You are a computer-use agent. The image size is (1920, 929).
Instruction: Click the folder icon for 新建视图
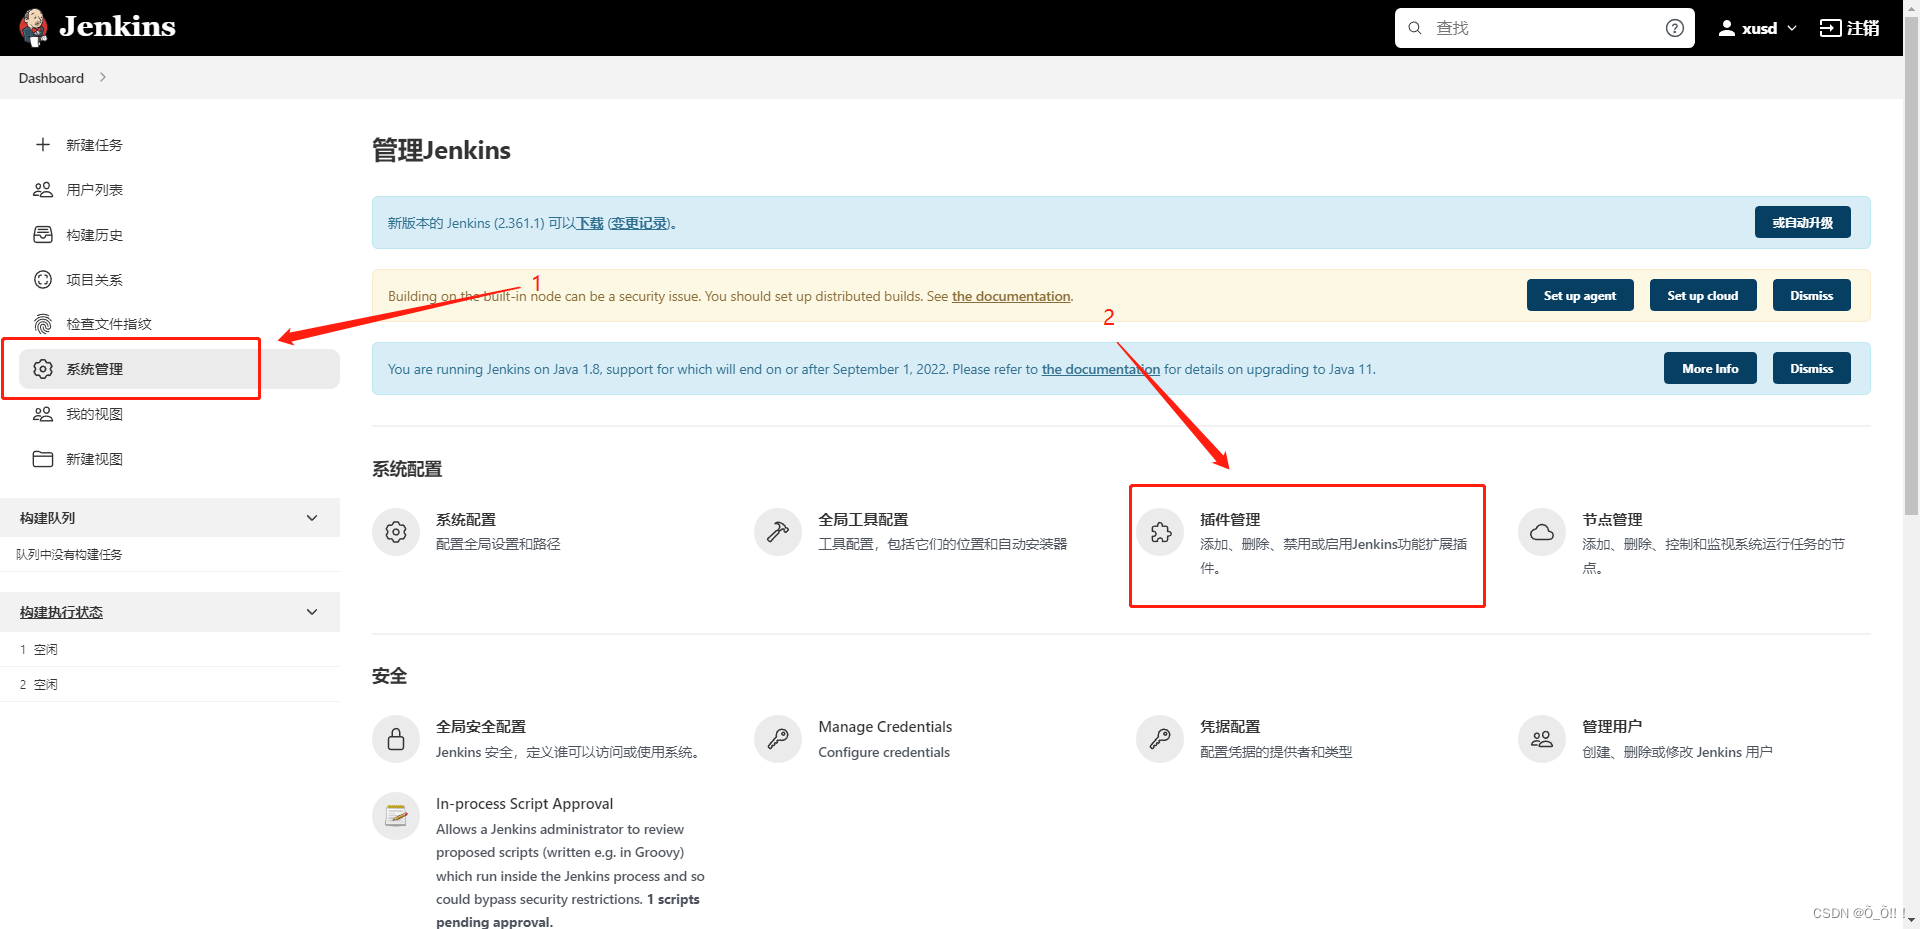click(x=43, y=459)
